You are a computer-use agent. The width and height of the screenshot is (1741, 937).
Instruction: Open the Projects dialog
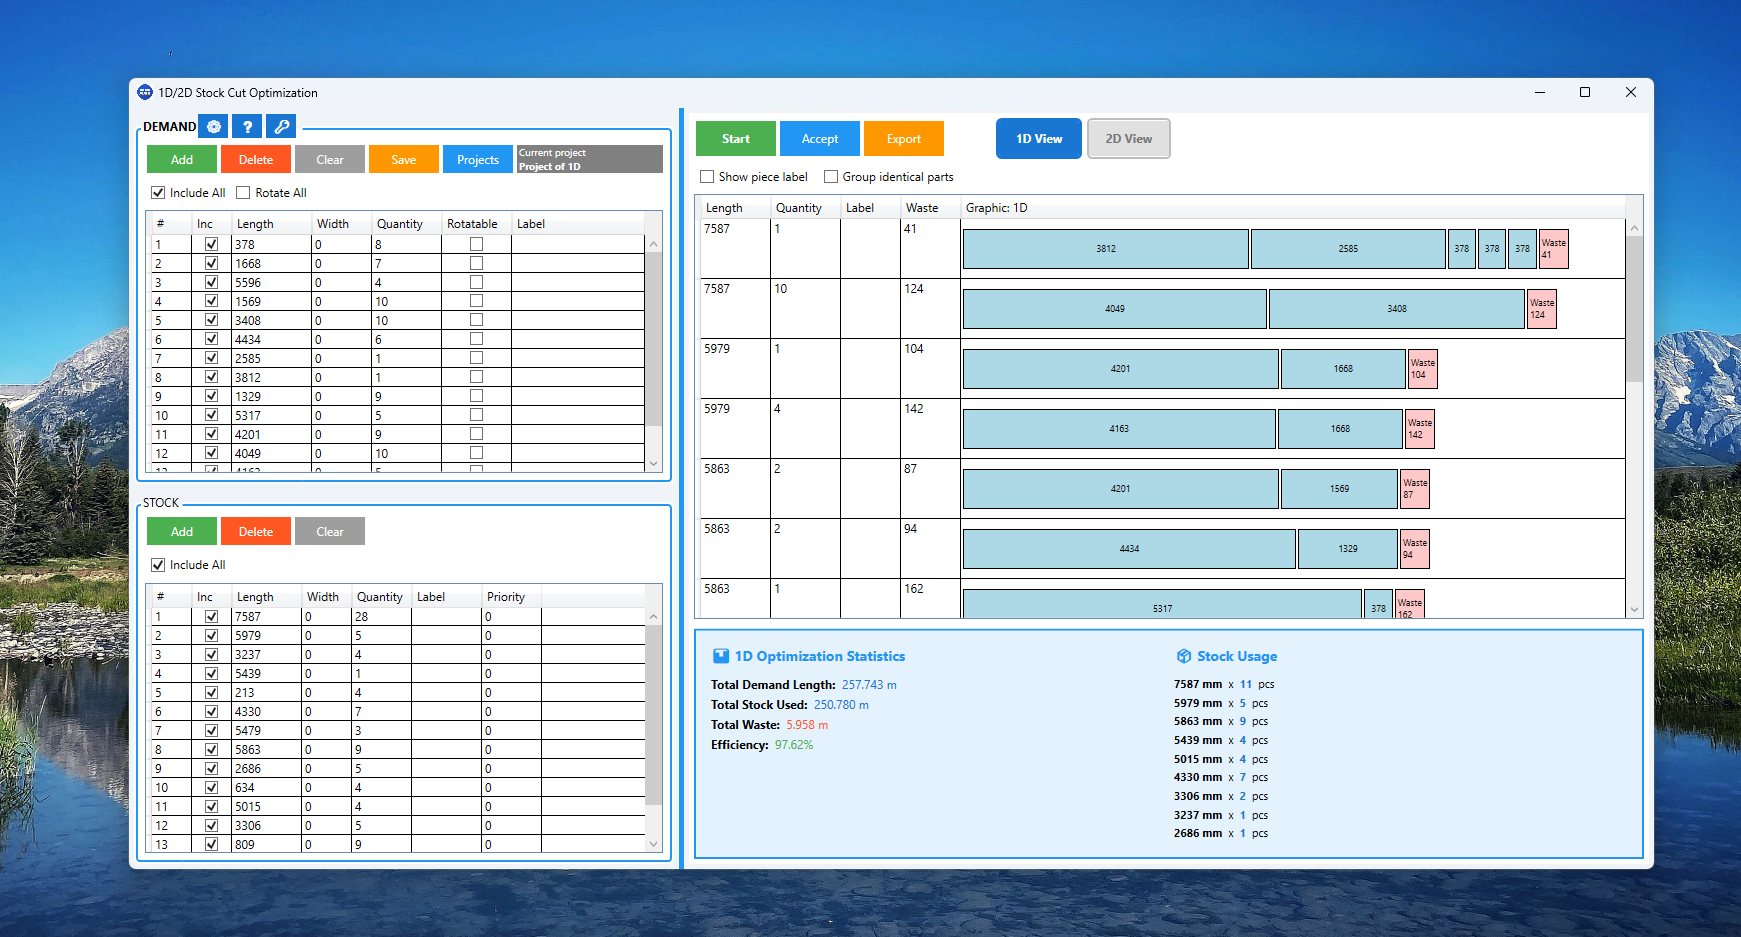click(x=477, y=159)
